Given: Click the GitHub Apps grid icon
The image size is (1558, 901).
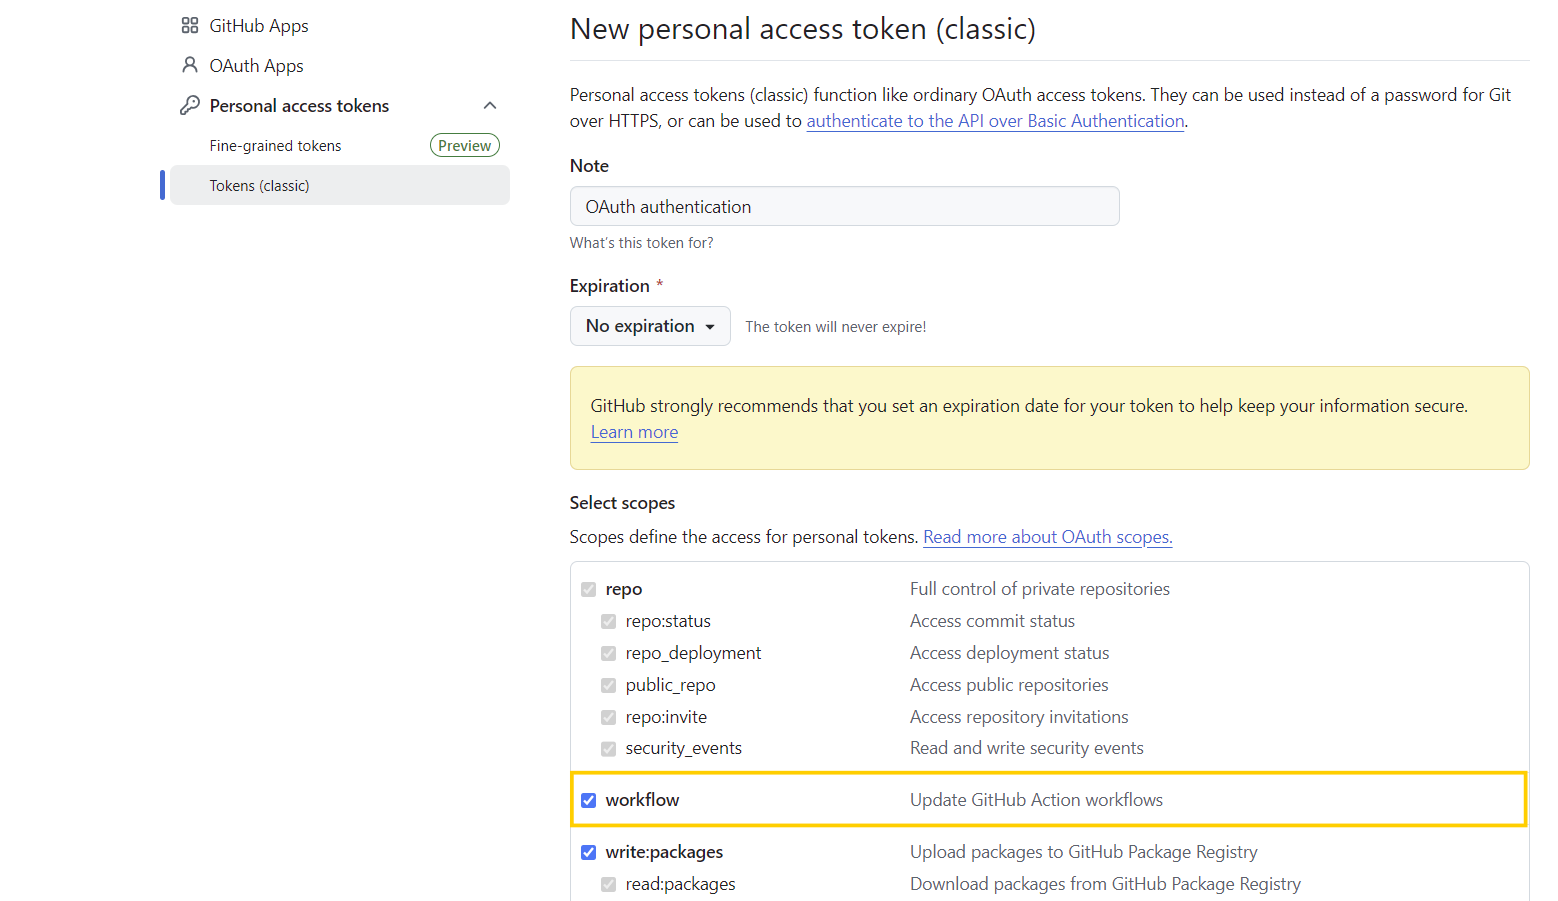Looking at the screenshot, I should (x=190, y=26).
